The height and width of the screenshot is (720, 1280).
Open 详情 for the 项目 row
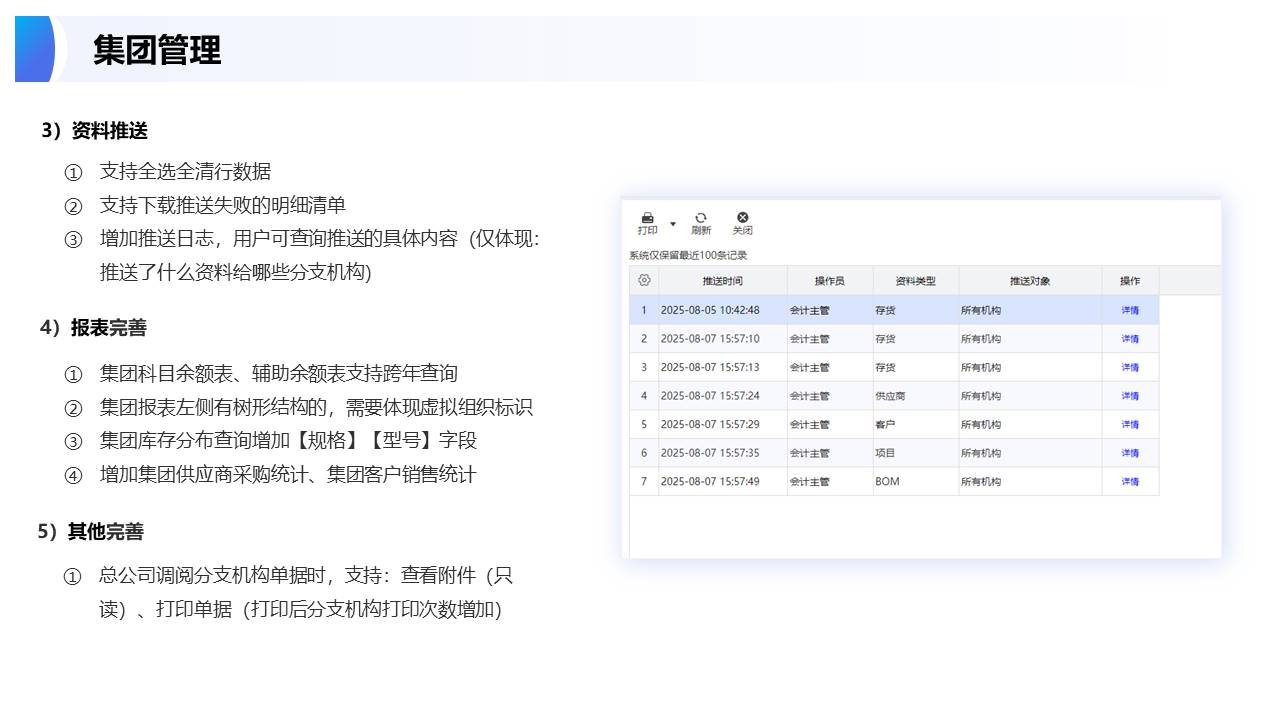(1130, 453)
